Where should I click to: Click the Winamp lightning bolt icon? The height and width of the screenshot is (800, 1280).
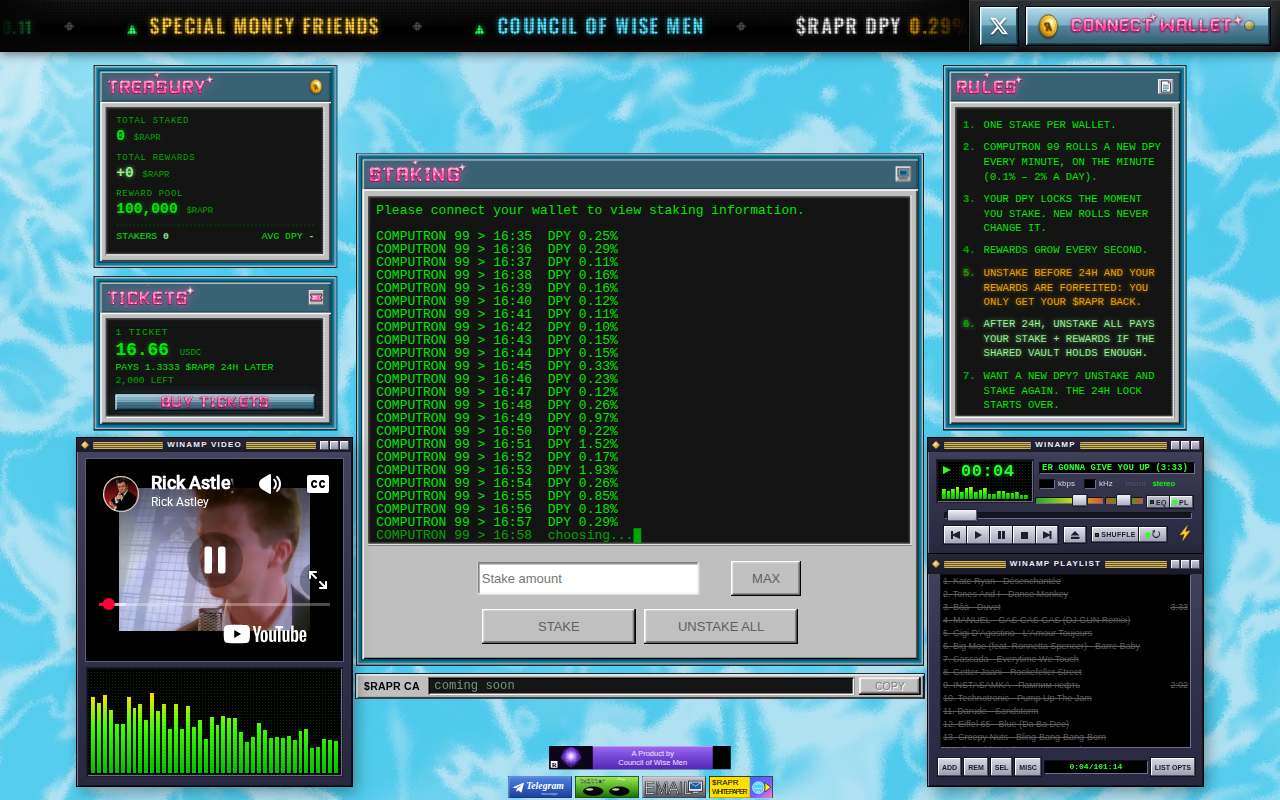[x=1185, y=534]
